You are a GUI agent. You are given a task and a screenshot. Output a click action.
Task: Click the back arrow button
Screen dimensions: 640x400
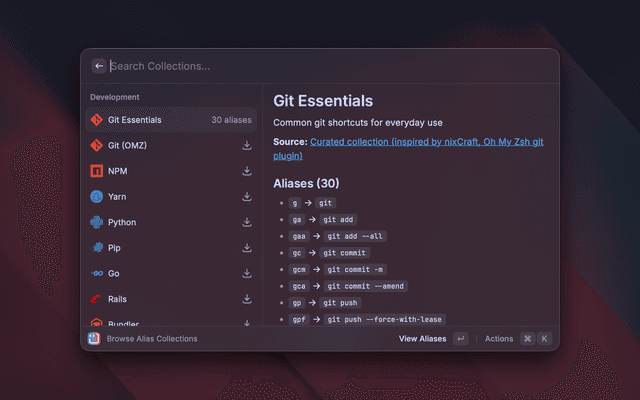tap(99, 66)
